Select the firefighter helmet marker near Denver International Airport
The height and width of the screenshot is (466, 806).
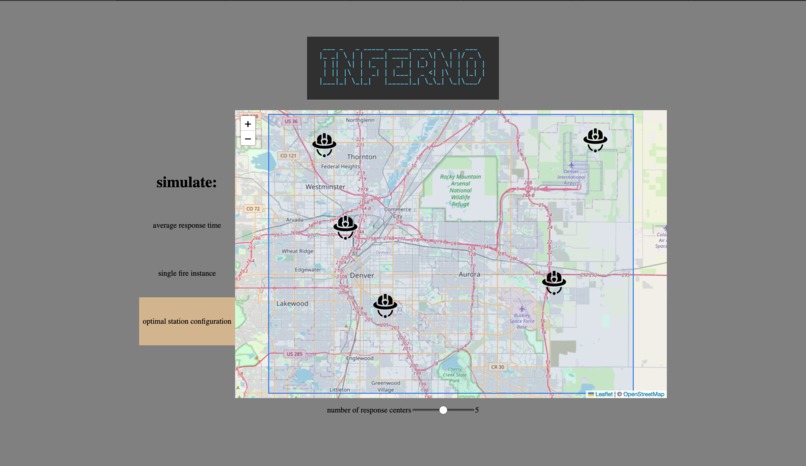coord(595,140)
